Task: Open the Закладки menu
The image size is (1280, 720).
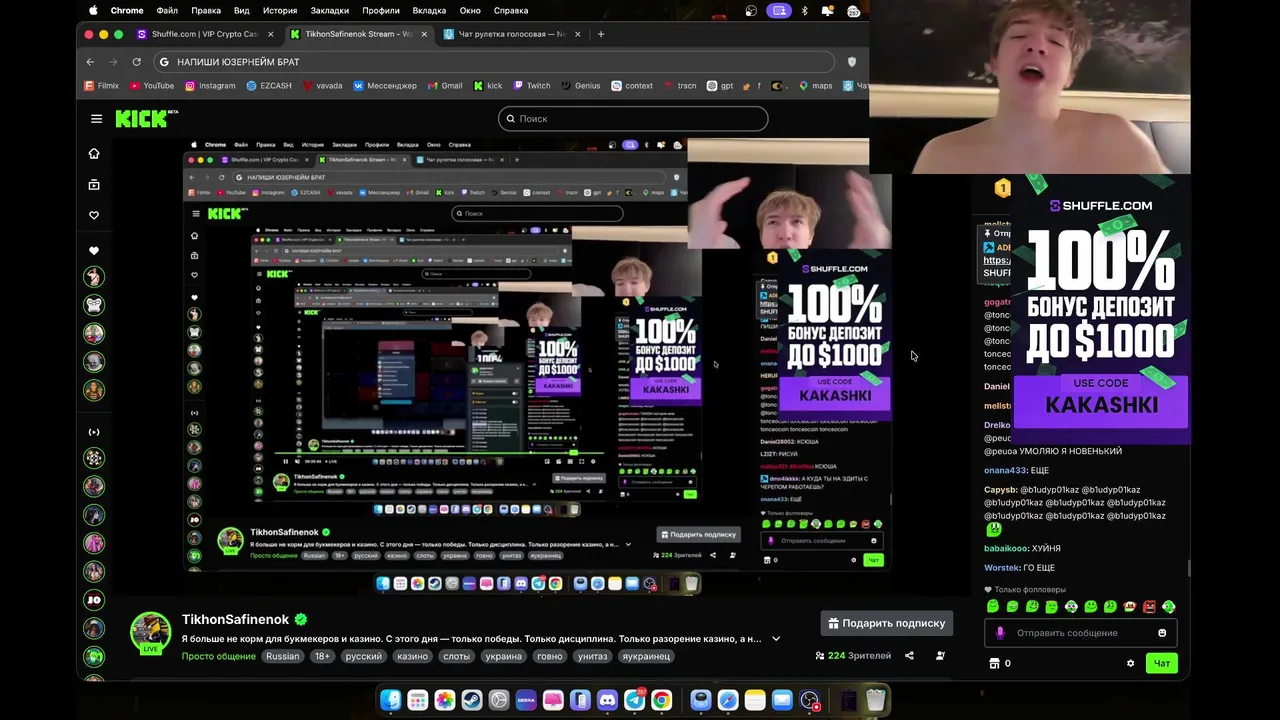Action: [x=330, y=10]
